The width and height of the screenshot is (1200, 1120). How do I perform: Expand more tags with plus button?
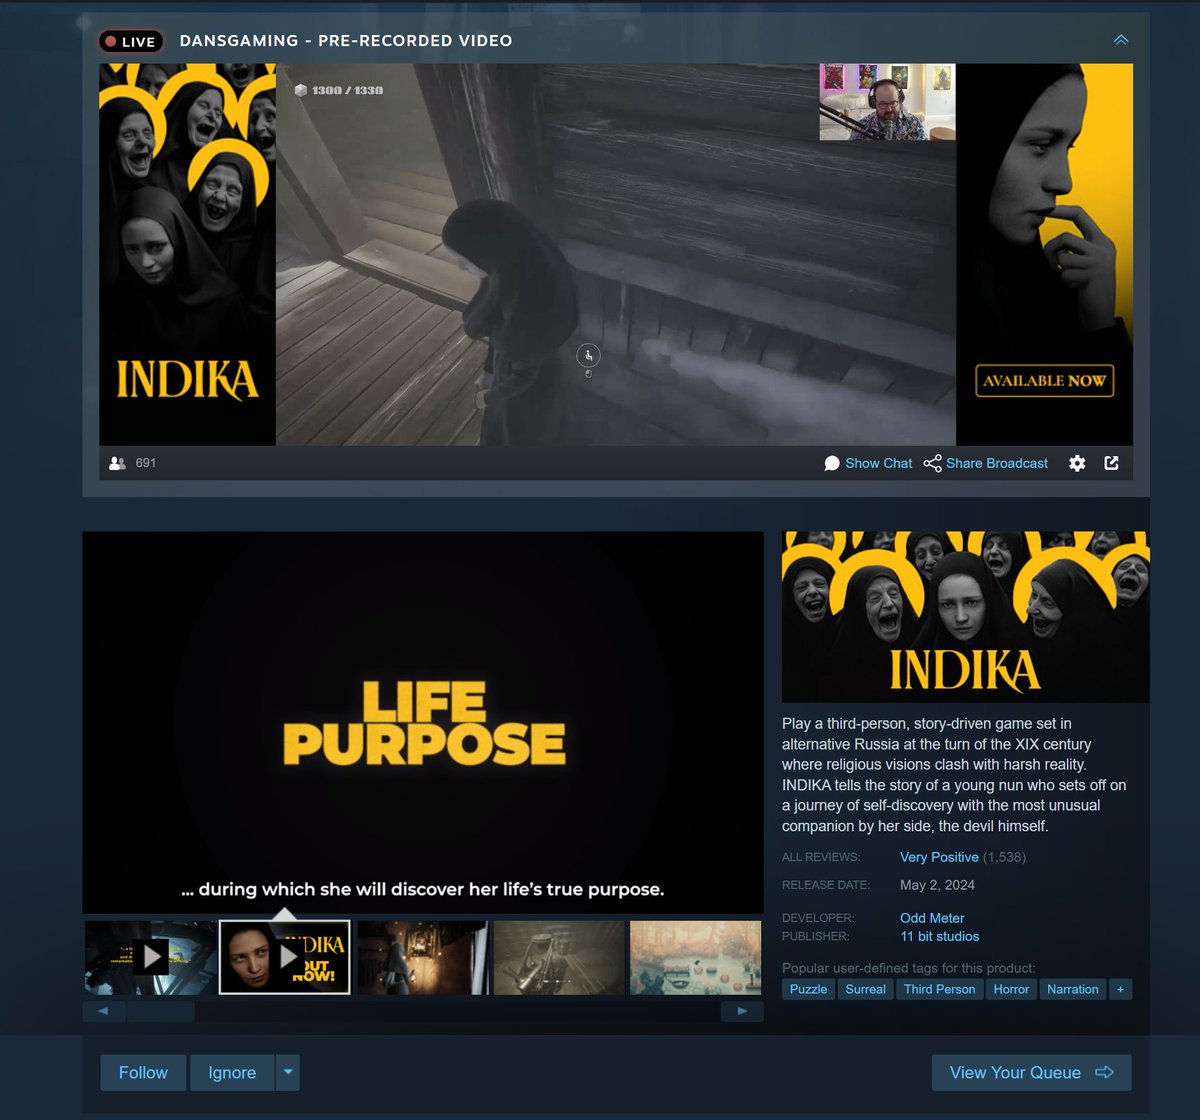pyautogui.click(x=1120, y=989)
